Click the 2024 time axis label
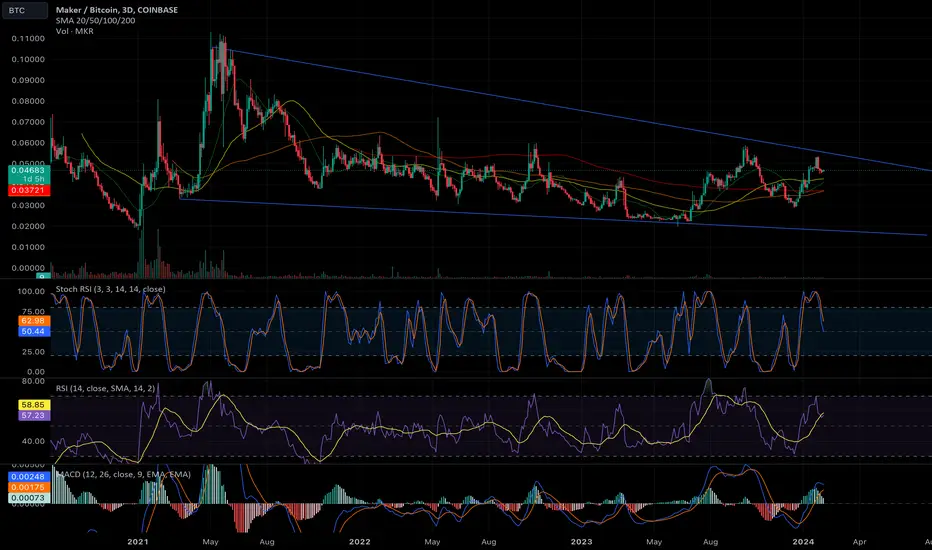The image size is (932, 550). click(803, 542)
